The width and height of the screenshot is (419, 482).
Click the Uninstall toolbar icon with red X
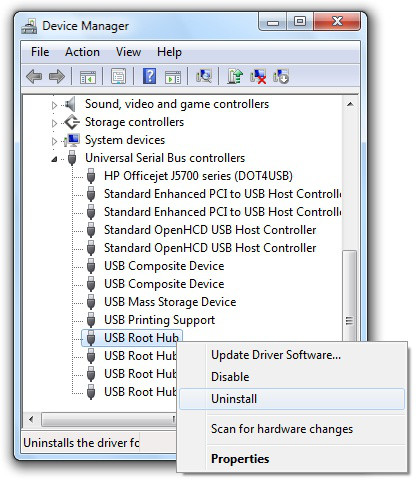(x=258, y=76)
